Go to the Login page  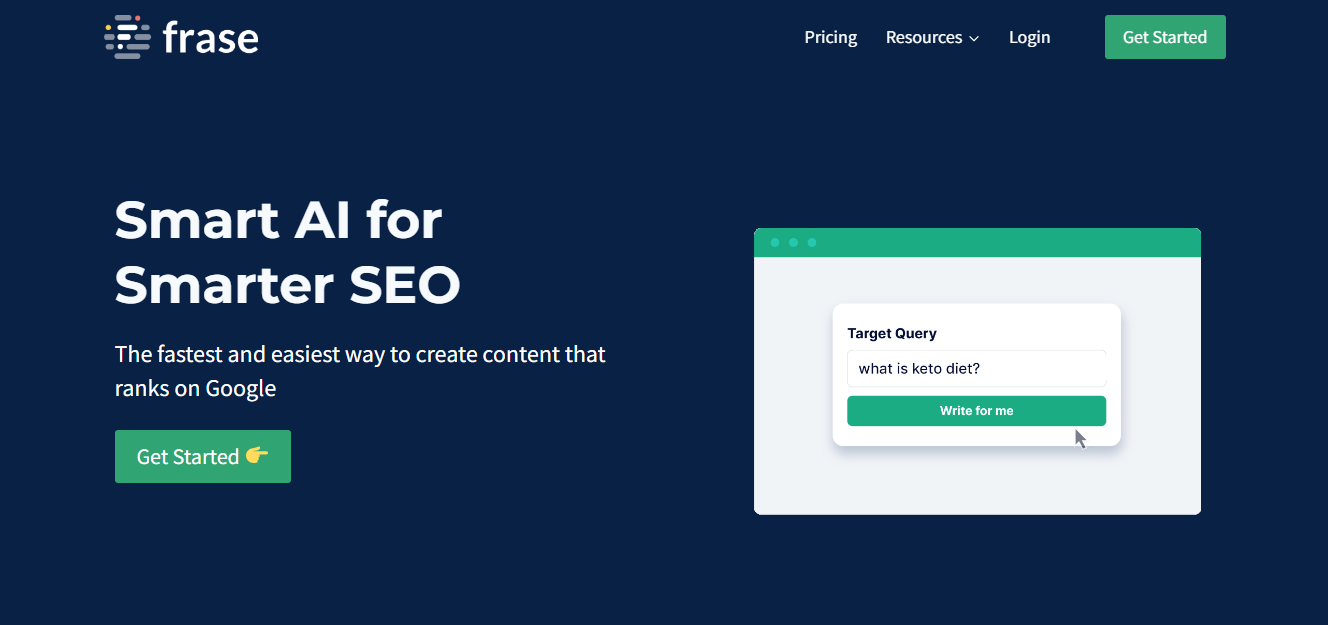1029,37
